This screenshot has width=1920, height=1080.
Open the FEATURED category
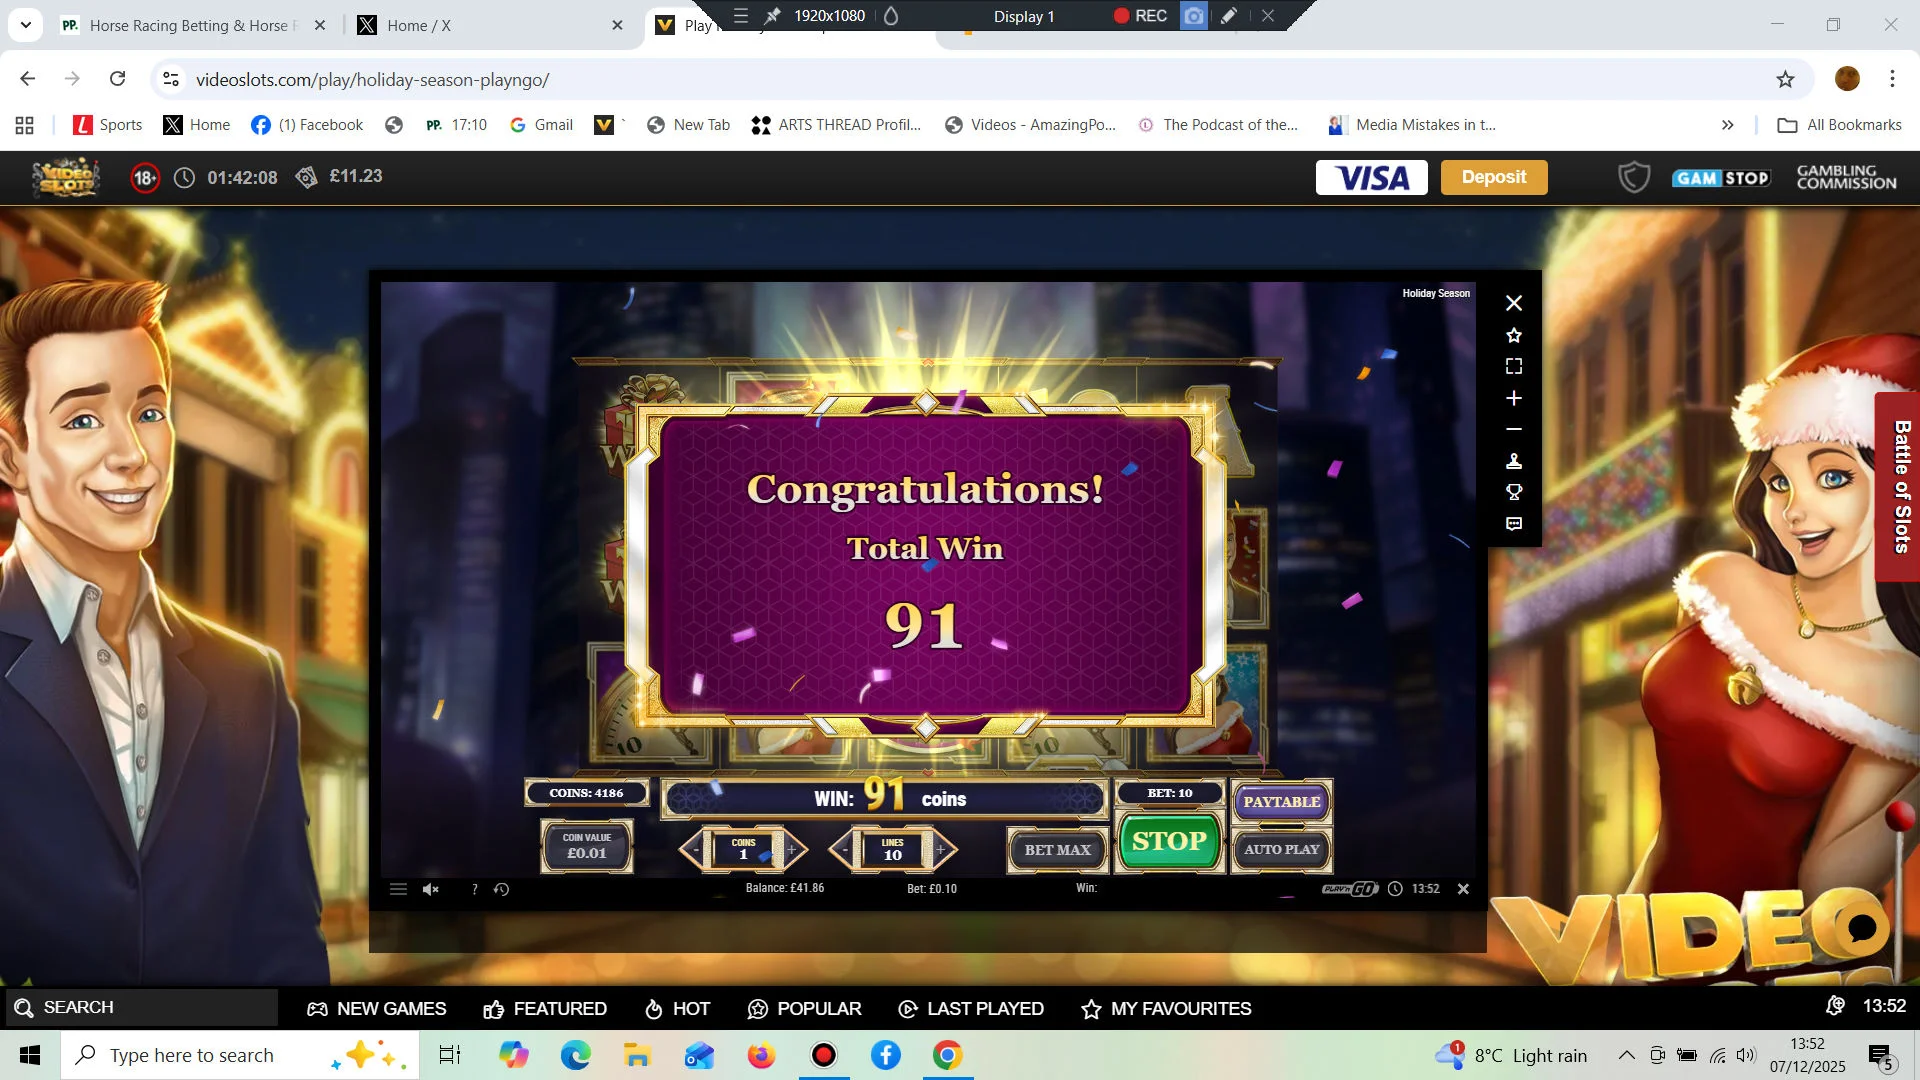[545, 1009]
